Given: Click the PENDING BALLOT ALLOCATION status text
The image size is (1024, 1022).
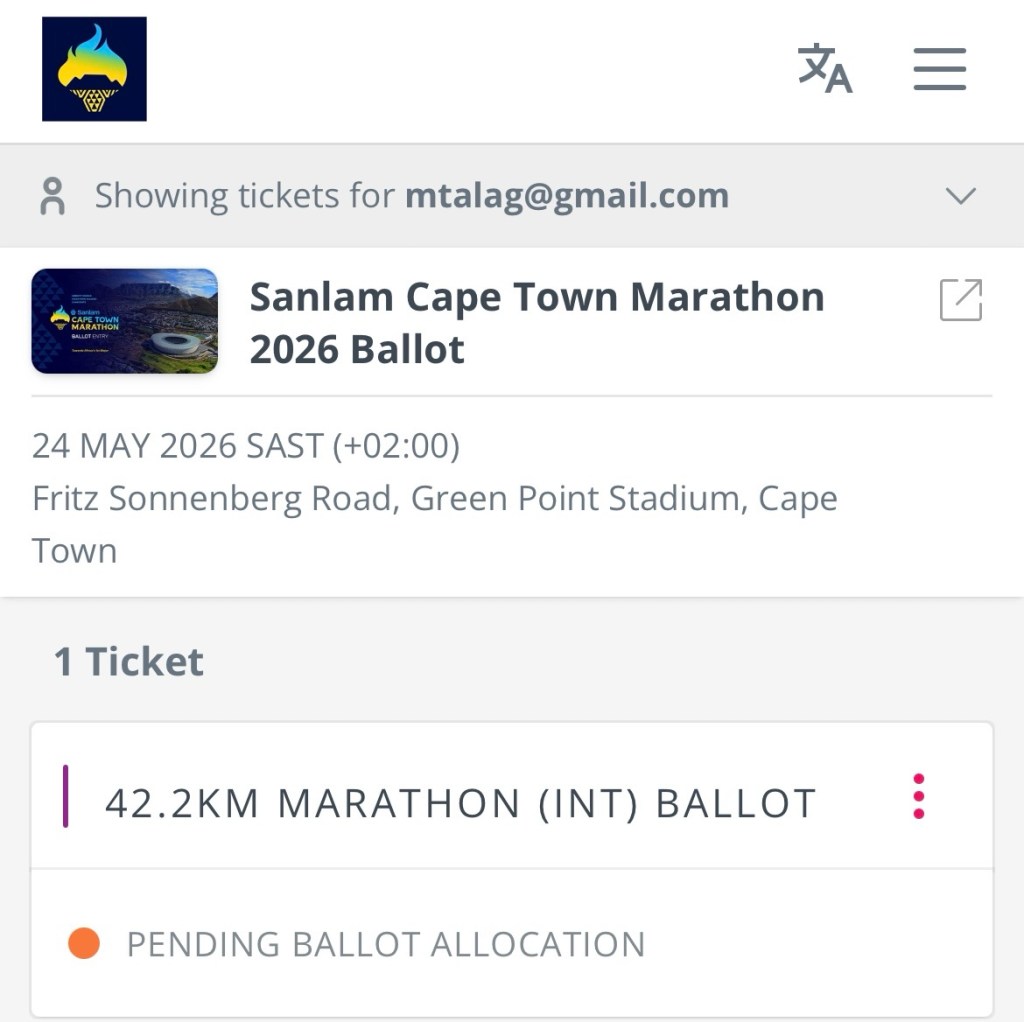Looking at the screenshot, I should point(385,944).
